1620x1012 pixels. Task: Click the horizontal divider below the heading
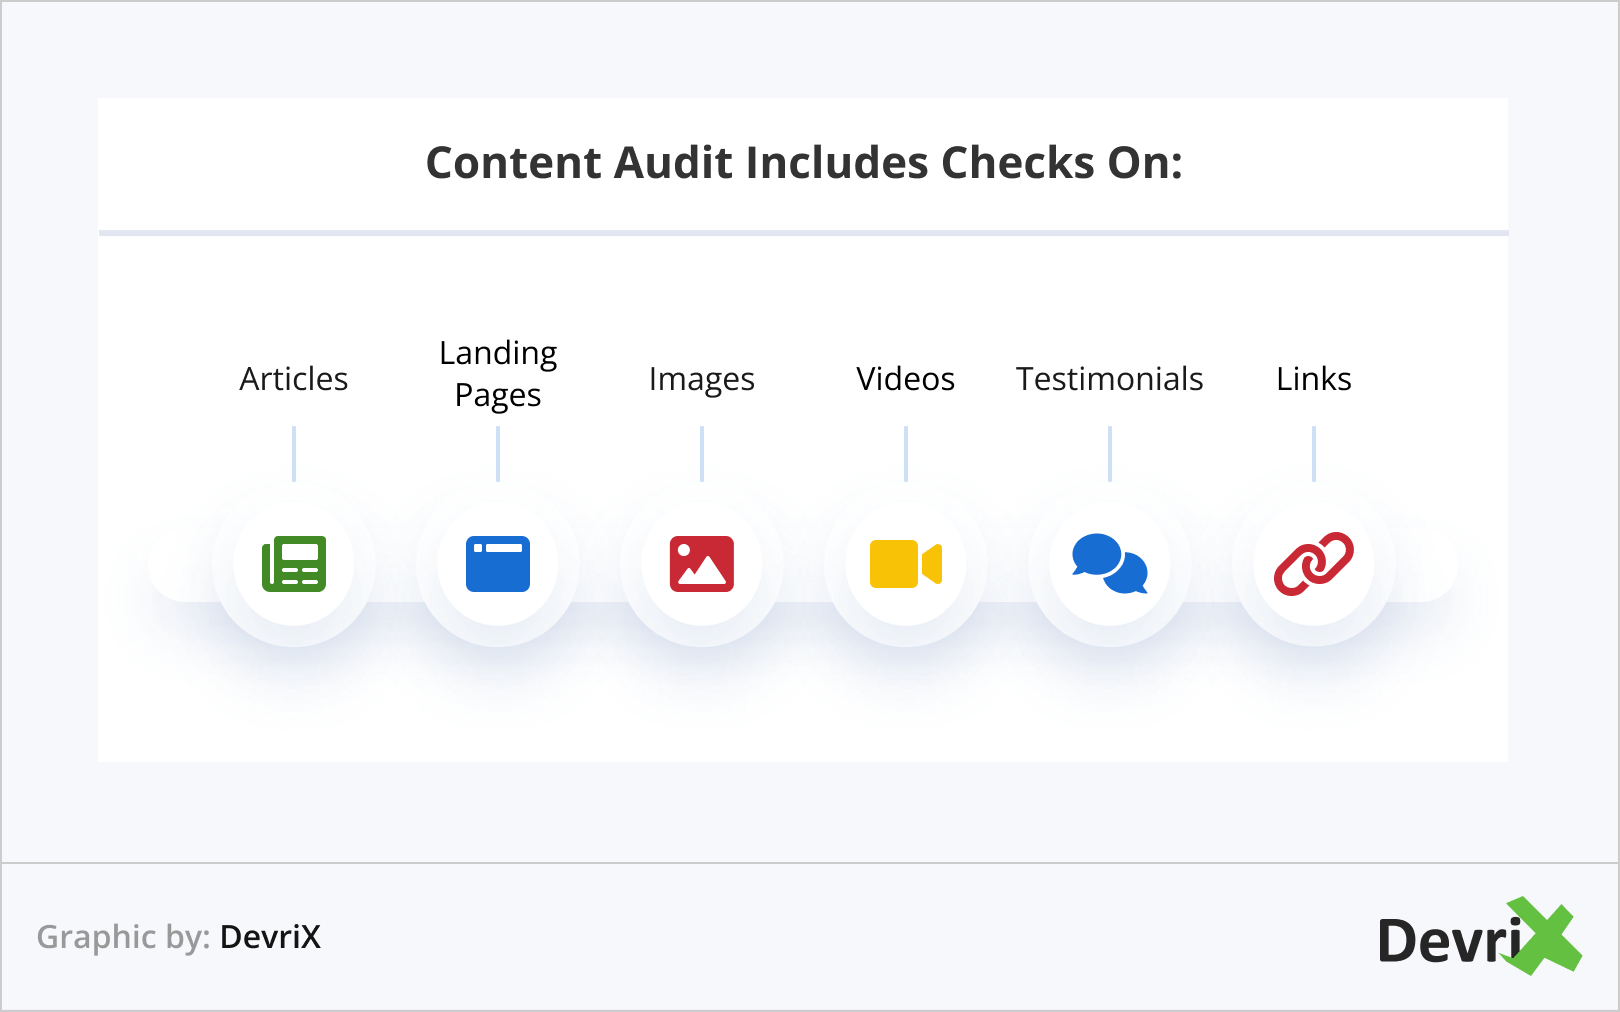(804, 233)
